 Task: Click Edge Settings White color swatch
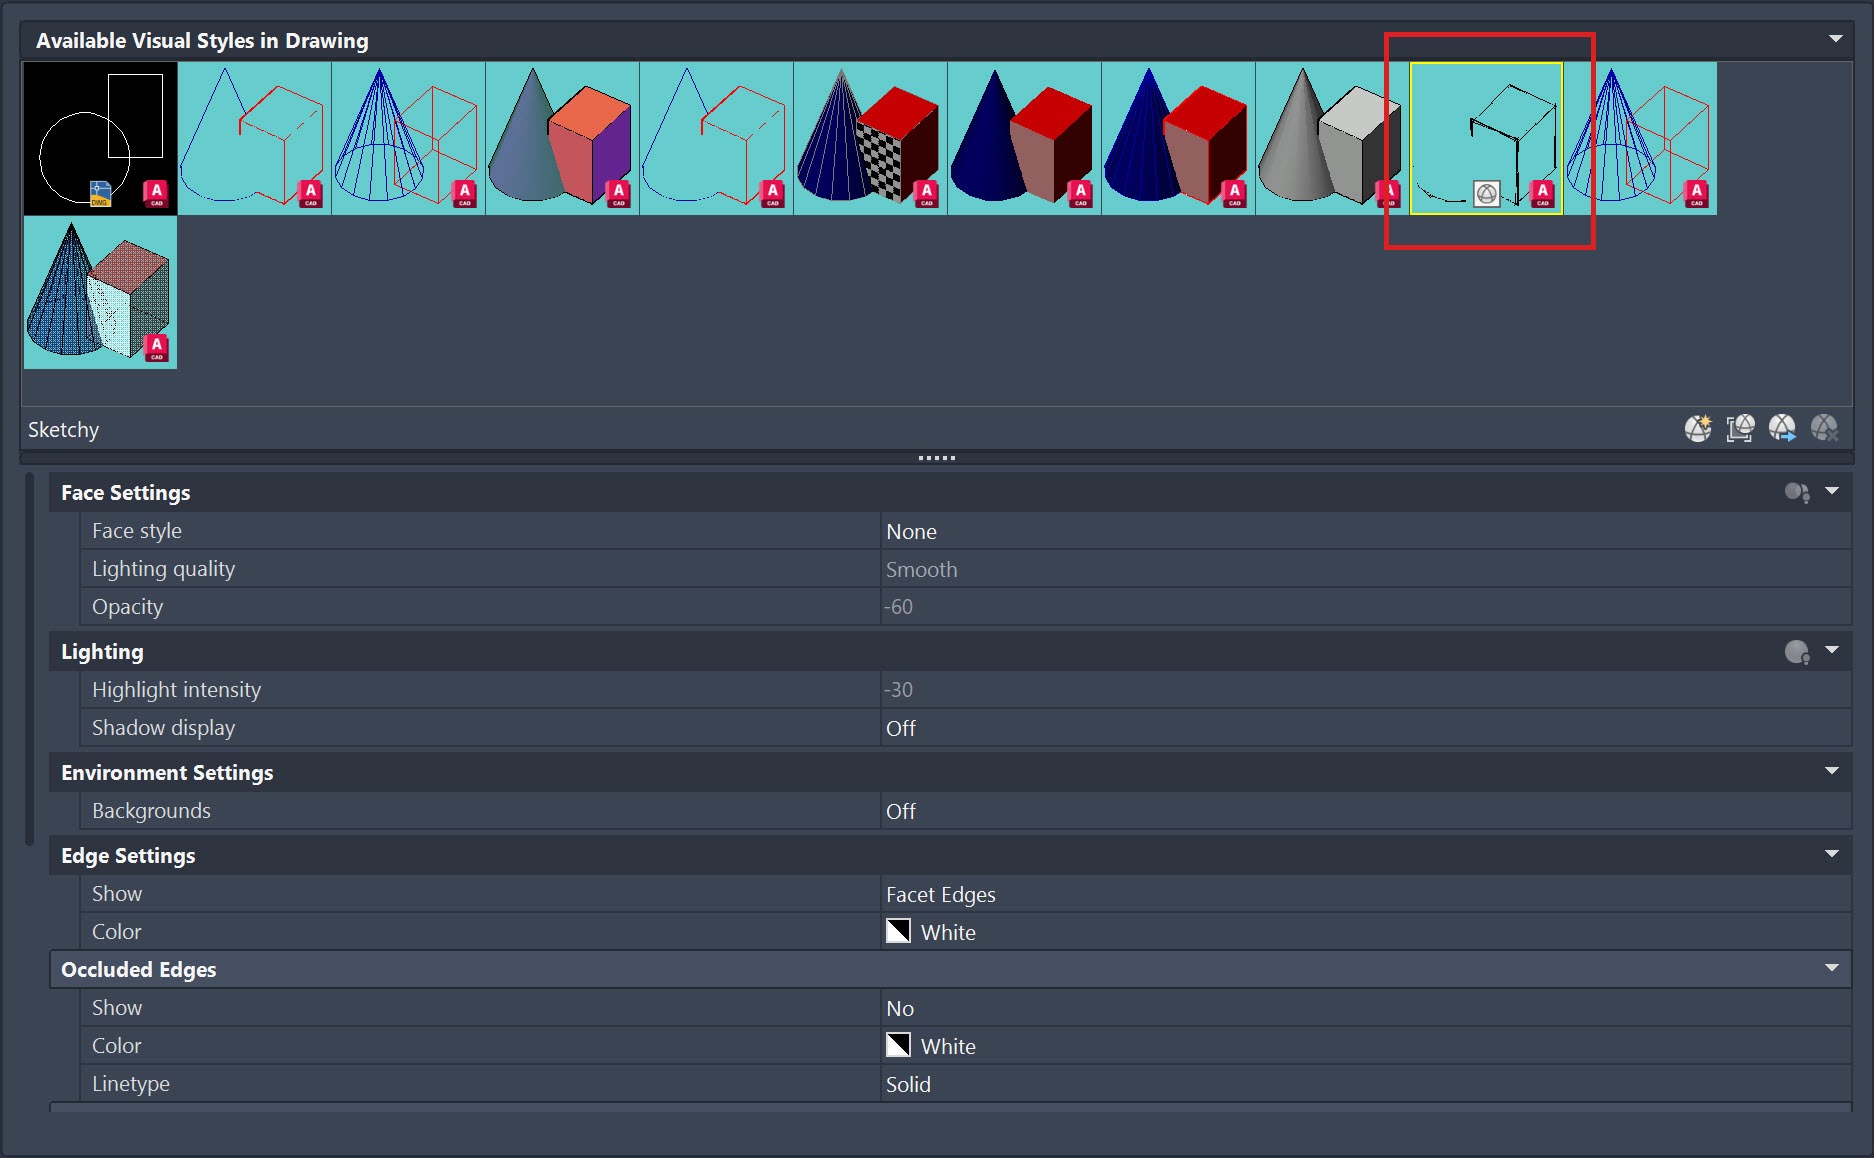[x=898, y=931]
